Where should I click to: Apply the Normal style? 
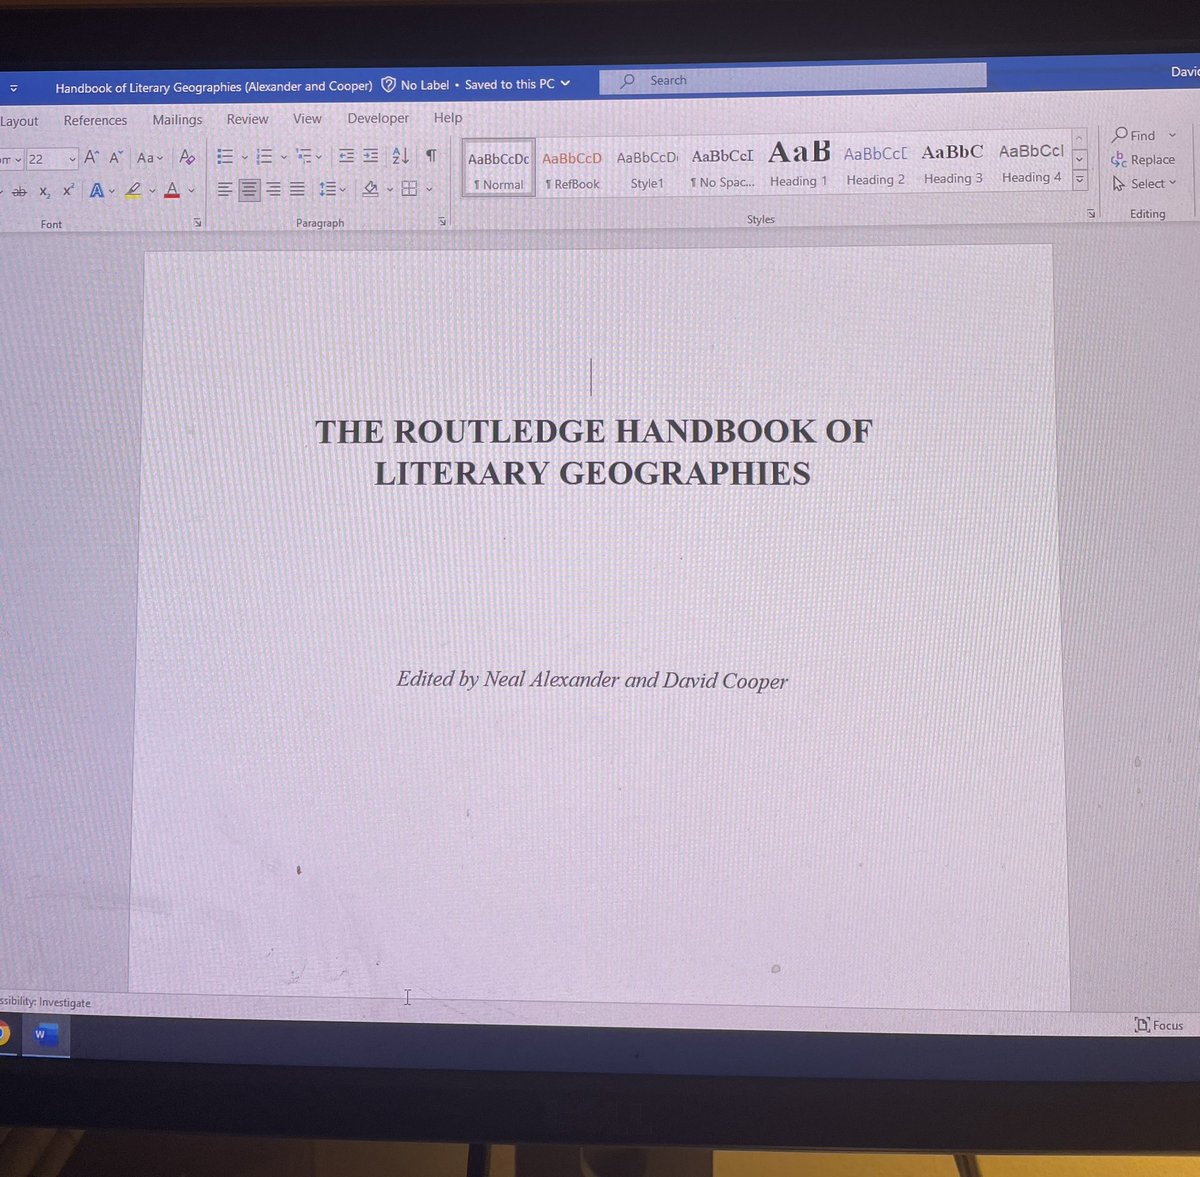coord(498,168)
